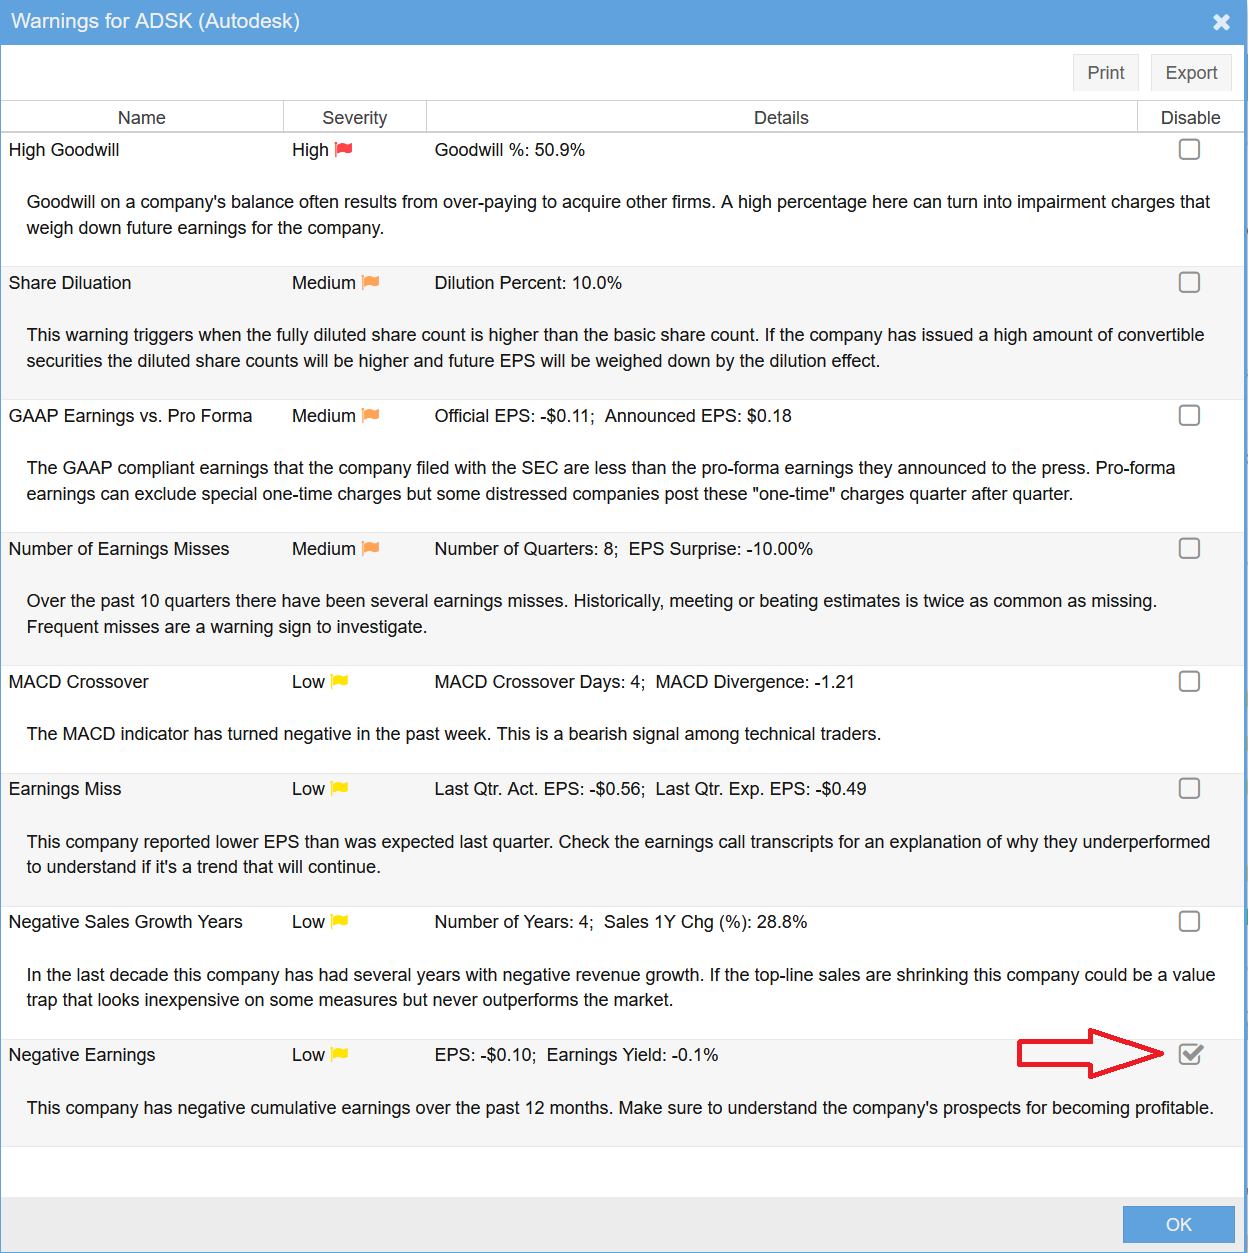Viewport: 1248px width, 1253px height.
Task: Uncheck the Negative Earnings disable checkbox
Action: [1189, 1054]
